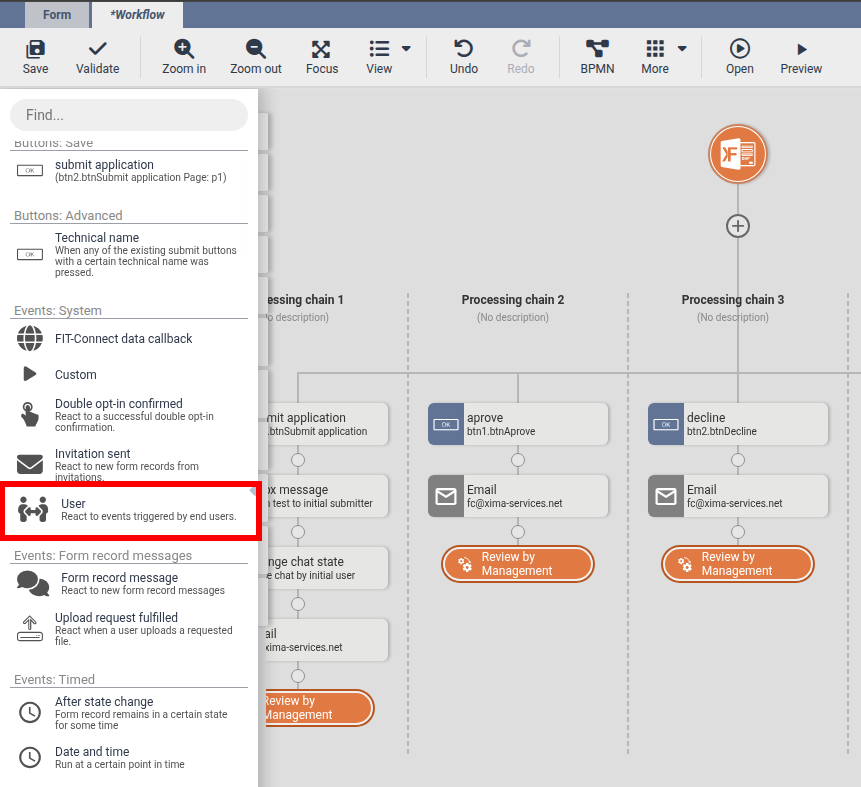Click the Events: Timed section heading
This screenshot has width=861, height=787.
coord(54,679)
